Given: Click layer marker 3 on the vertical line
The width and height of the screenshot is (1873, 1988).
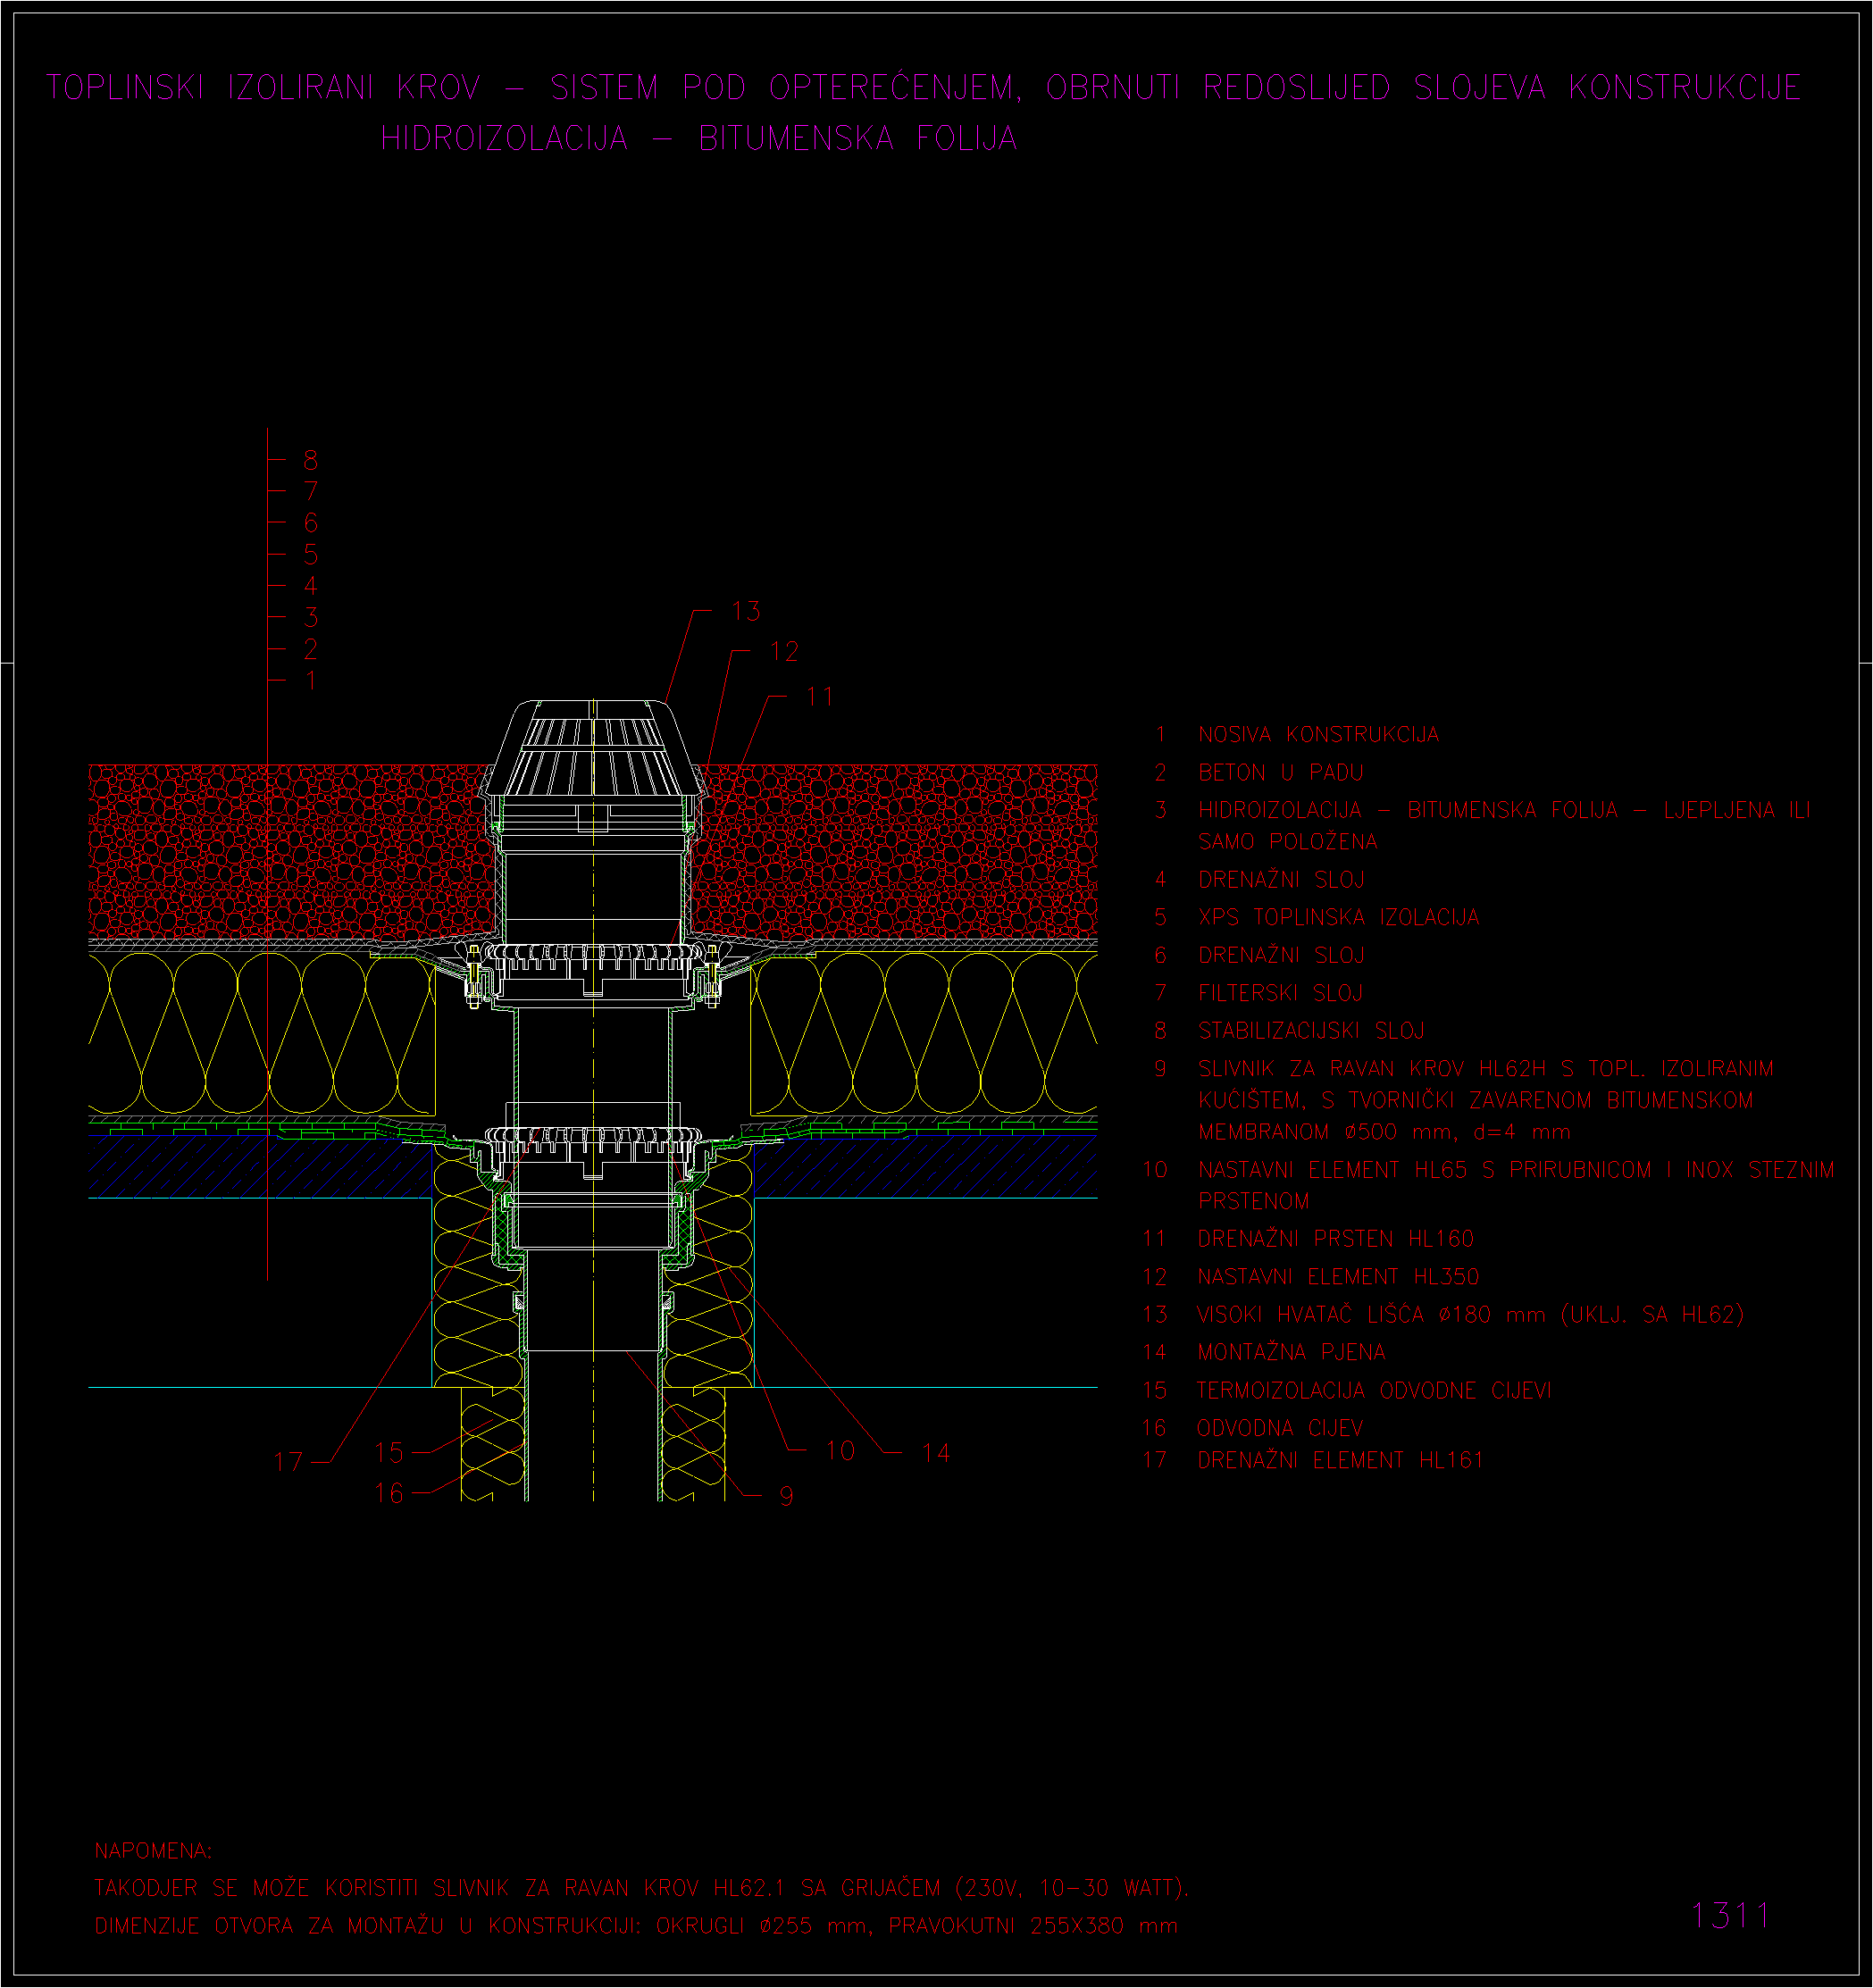Looking at the screenshot, I should [x=311, y=617].
